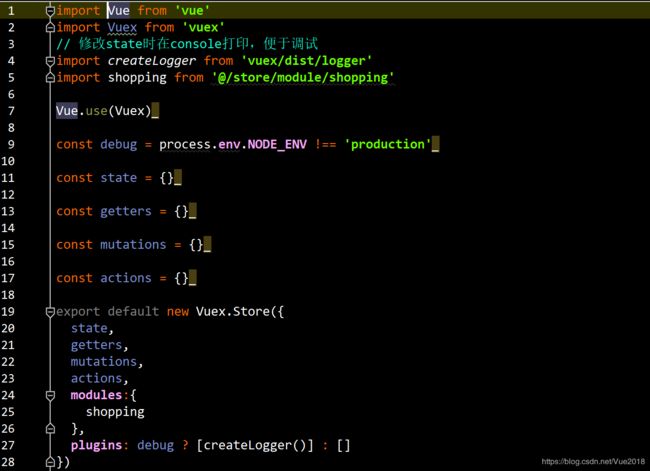
Task: Place cursor on 'Vue' in line 1
Action: click(x=119, y=10)
